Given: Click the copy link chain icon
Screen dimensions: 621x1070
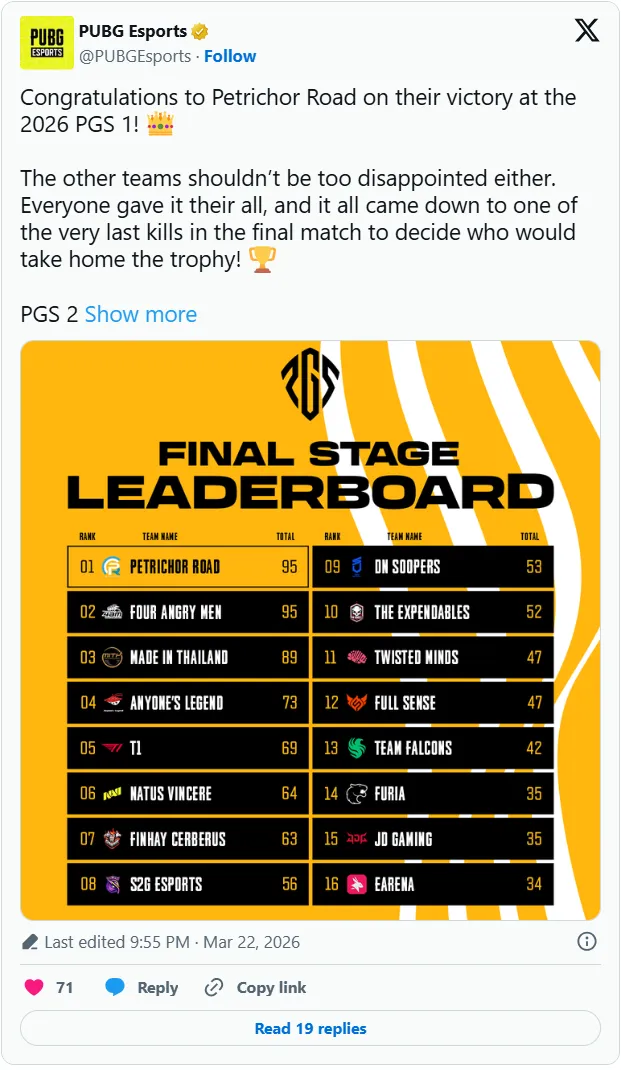Looking at the screenshot, I should (x=213, y=987).
